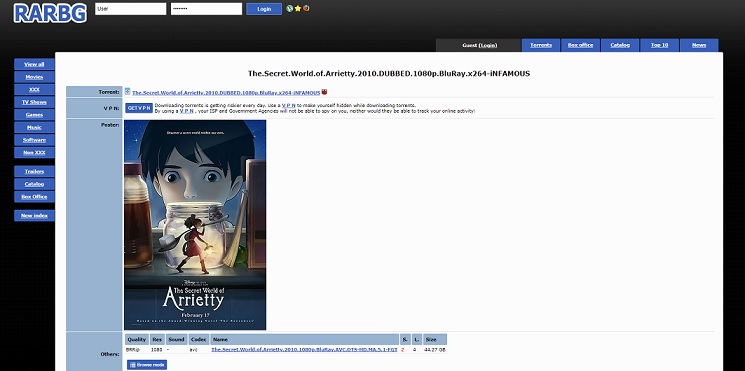Open the AVC.DTS-HD.MA.5.1-FGT torrent link
This screenshot has height=371, width=745.
(304, 350)
